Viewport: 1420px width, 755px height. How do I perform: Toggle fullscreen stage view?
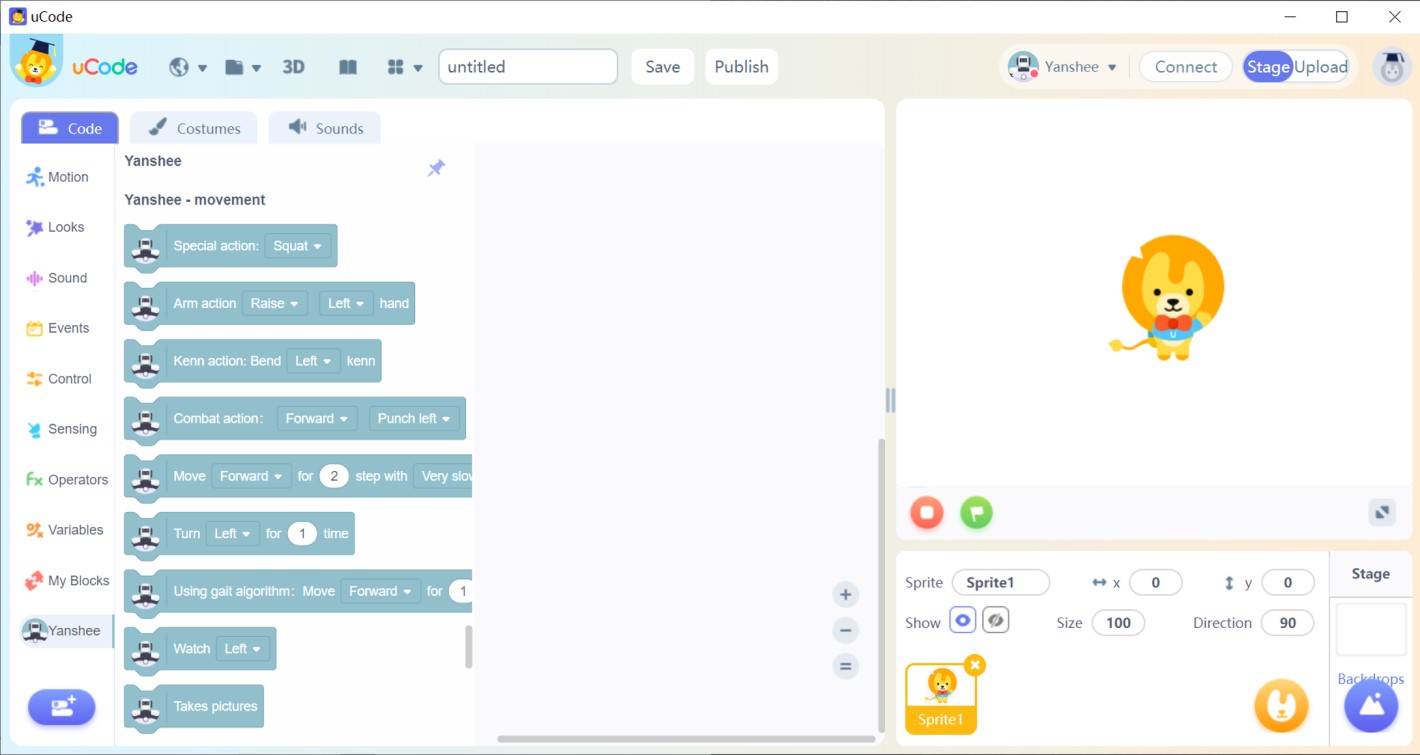(1382, 512)
